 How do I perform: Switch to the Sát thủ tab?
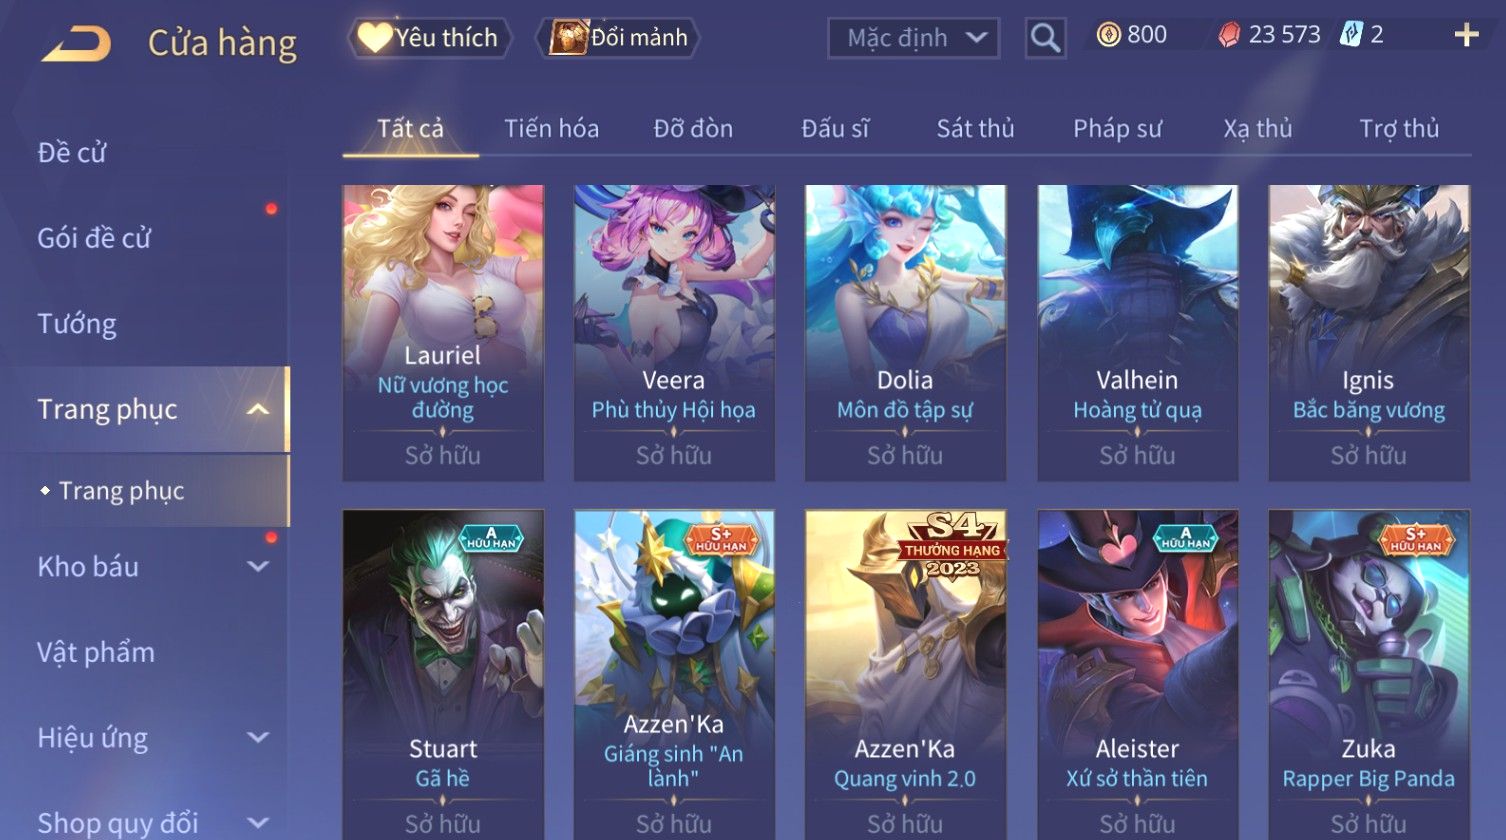[x=975, y=128]
